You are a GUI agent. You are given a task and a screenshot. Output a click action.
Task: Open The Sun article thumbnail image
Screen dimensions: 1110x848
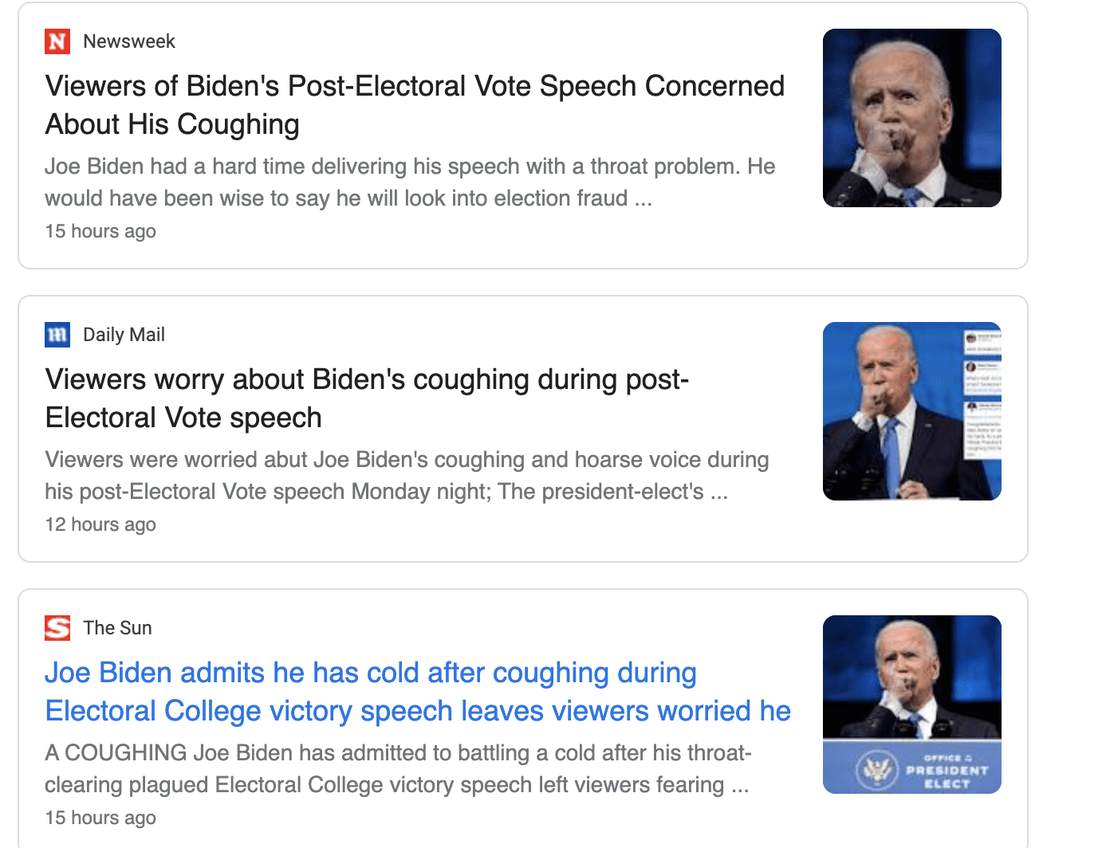pyautogui.click(x=911, y=677)
